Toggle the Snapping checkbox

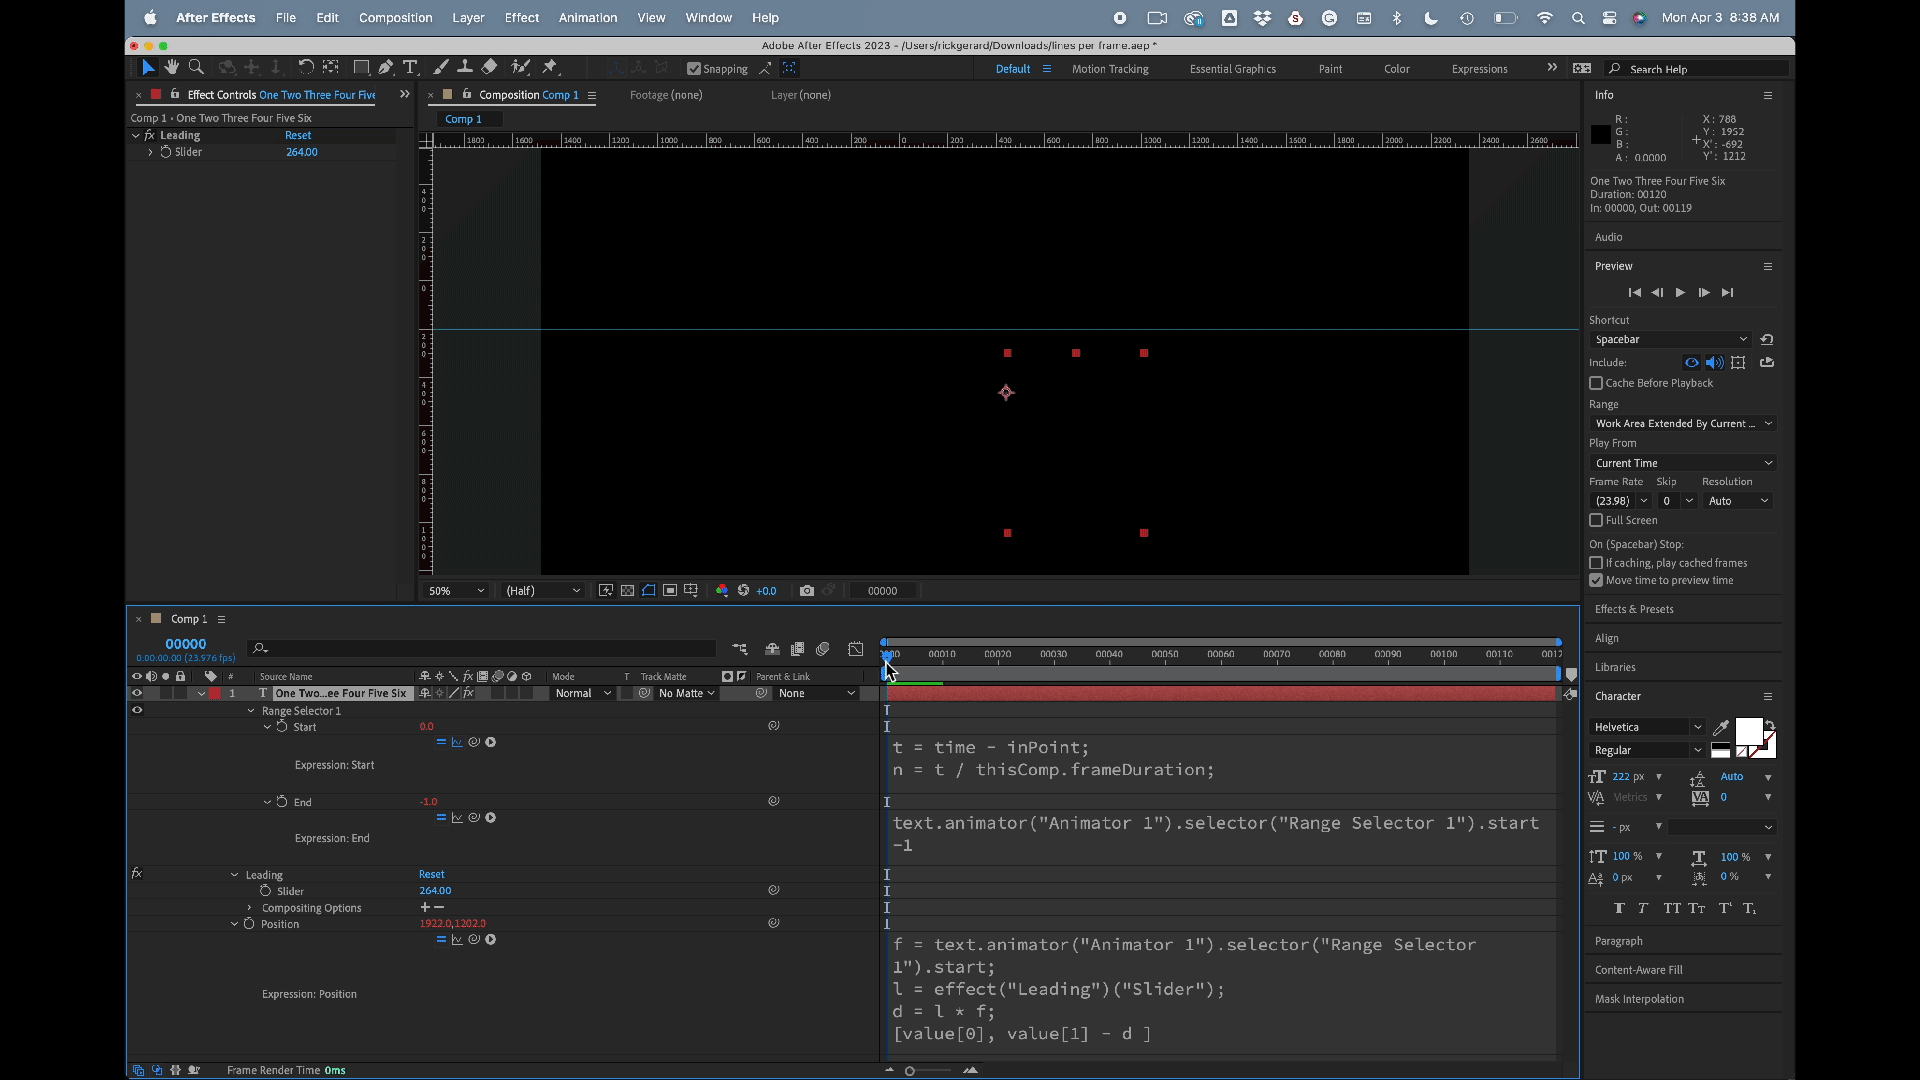click(x=694, y=69)
